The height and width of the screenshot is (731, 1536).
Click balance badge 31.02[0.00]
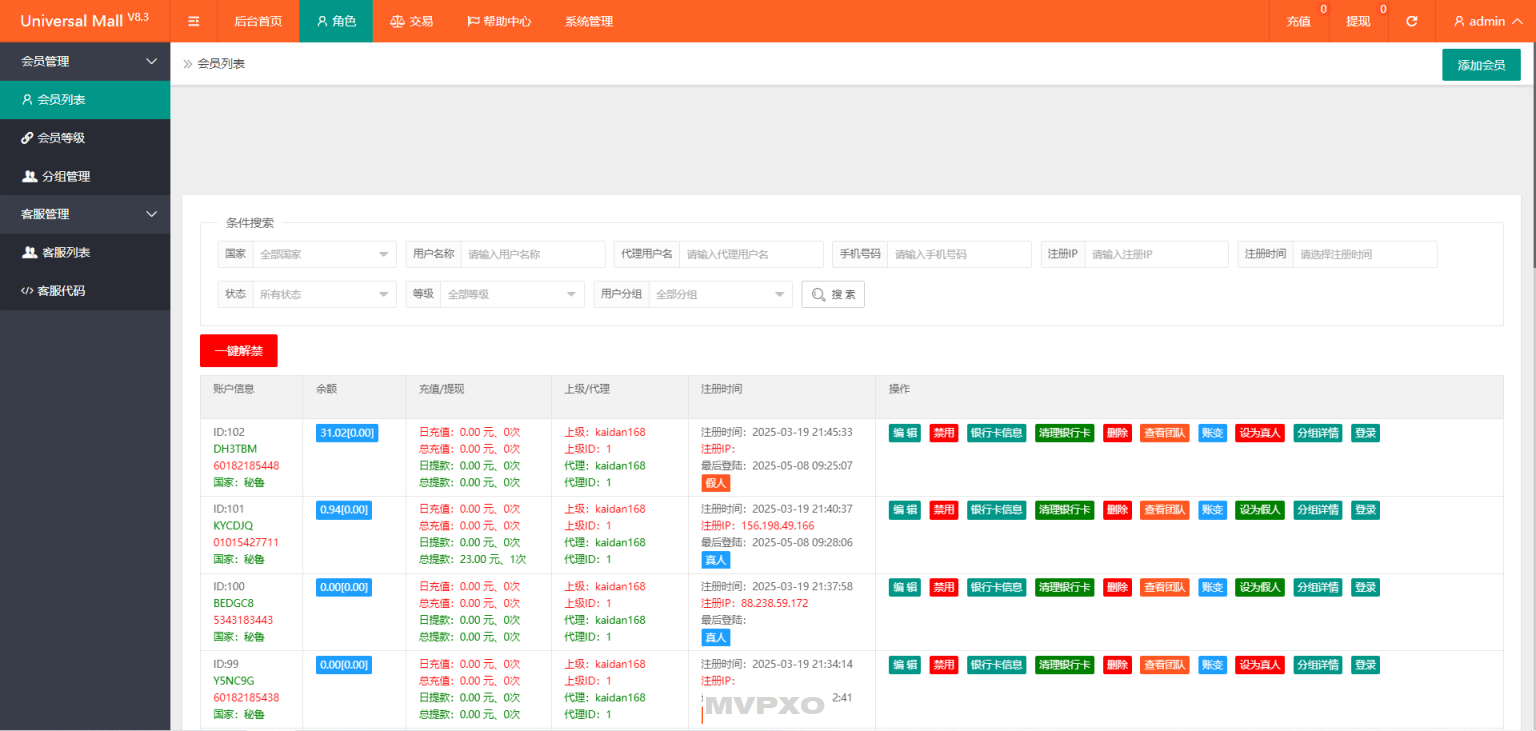click(x=347, y=433)
